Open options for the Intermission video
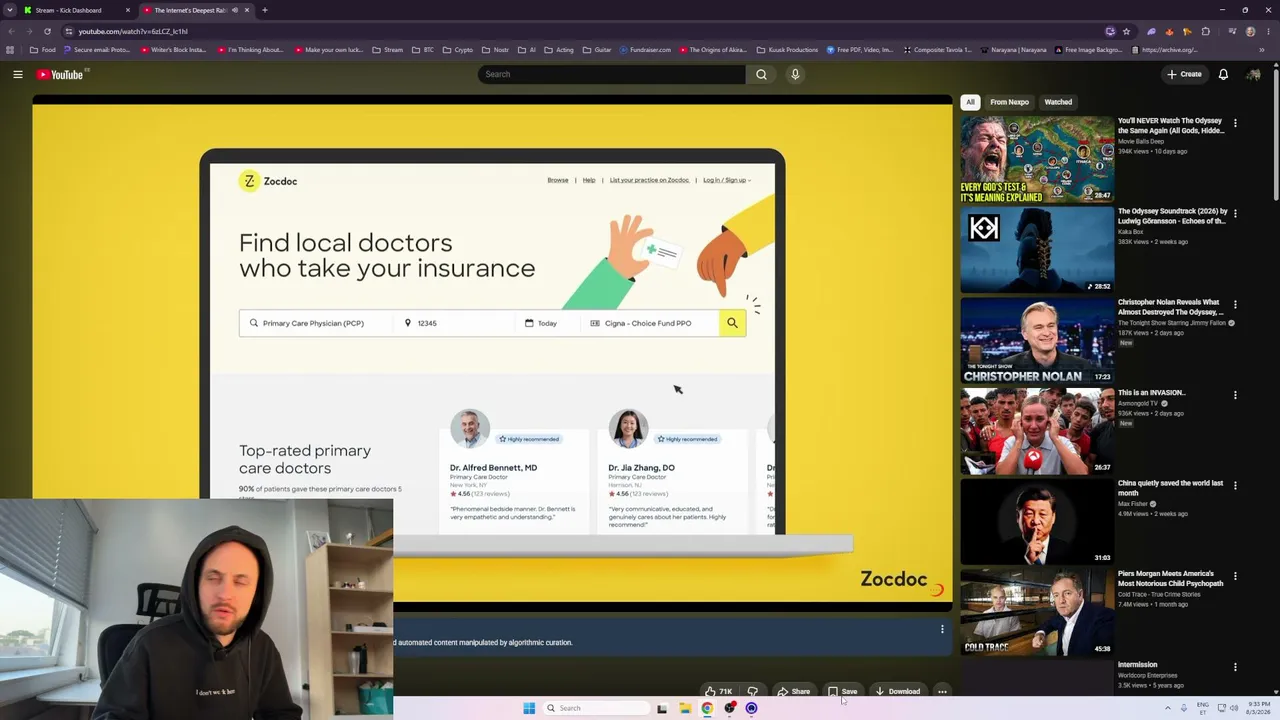Image resolution: width=1280 pixels, height=720 pixels. click(x=1235, y=667)
